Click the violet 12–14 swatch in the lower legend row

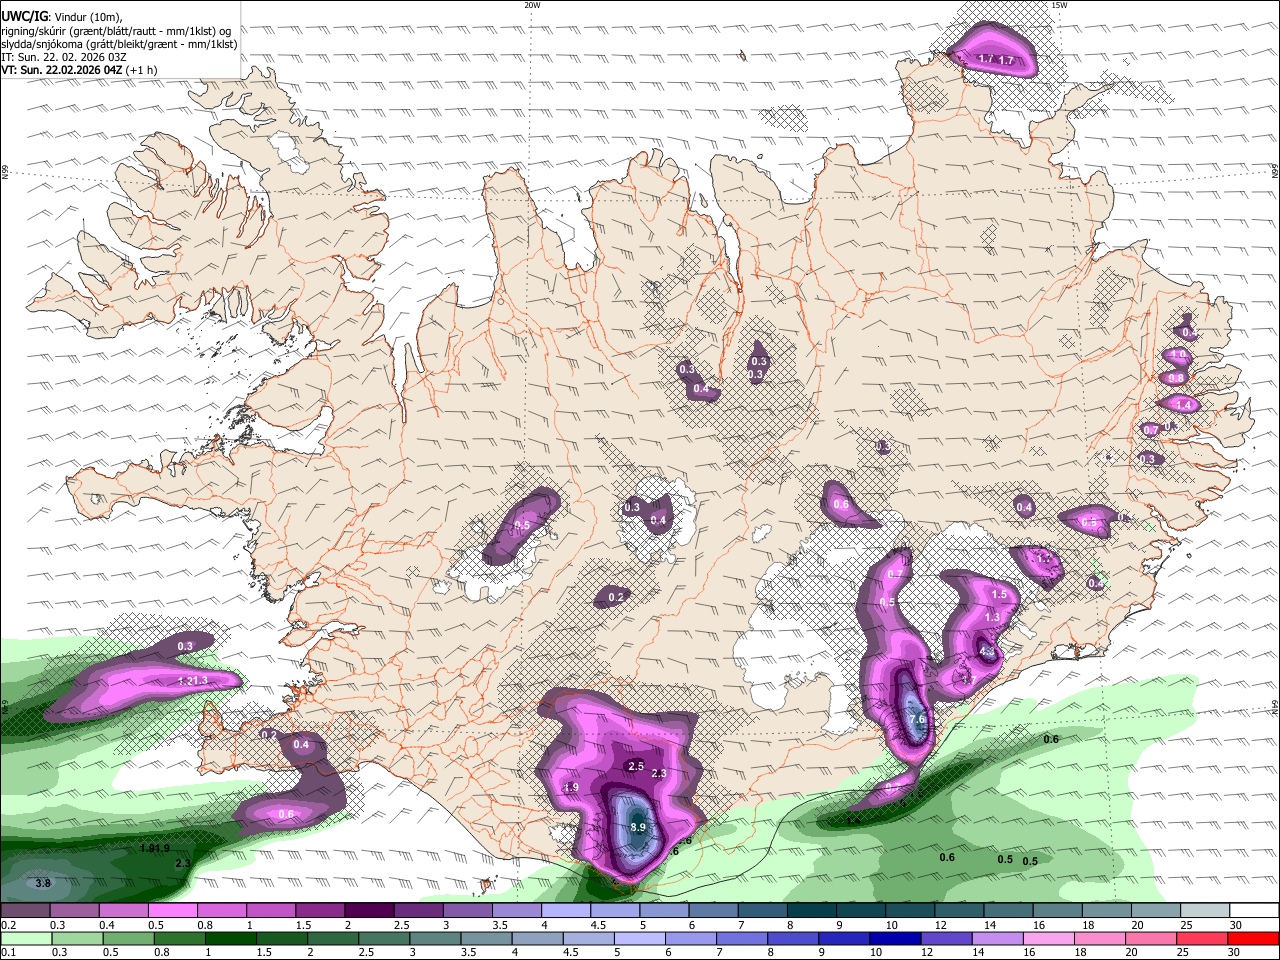pos(945,938)
